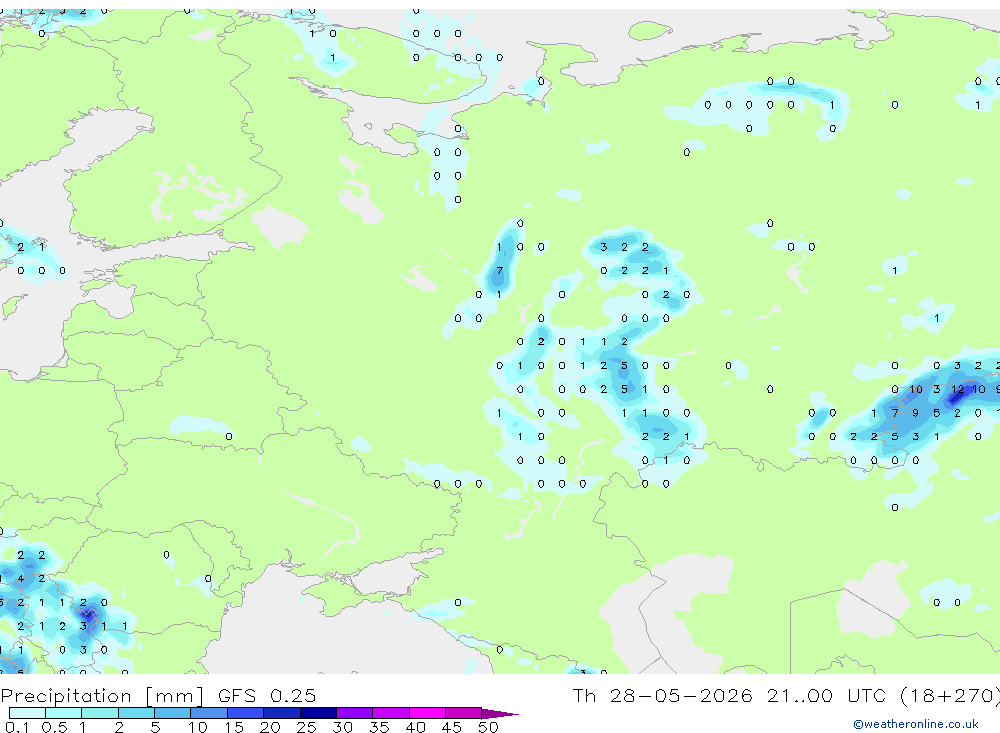Image resolution: width=1000 pixels, height=733 pixels.
Task: Click the 35–40 mm violet legend swatch
Action: pyautogui.click(x=391, y=713)
